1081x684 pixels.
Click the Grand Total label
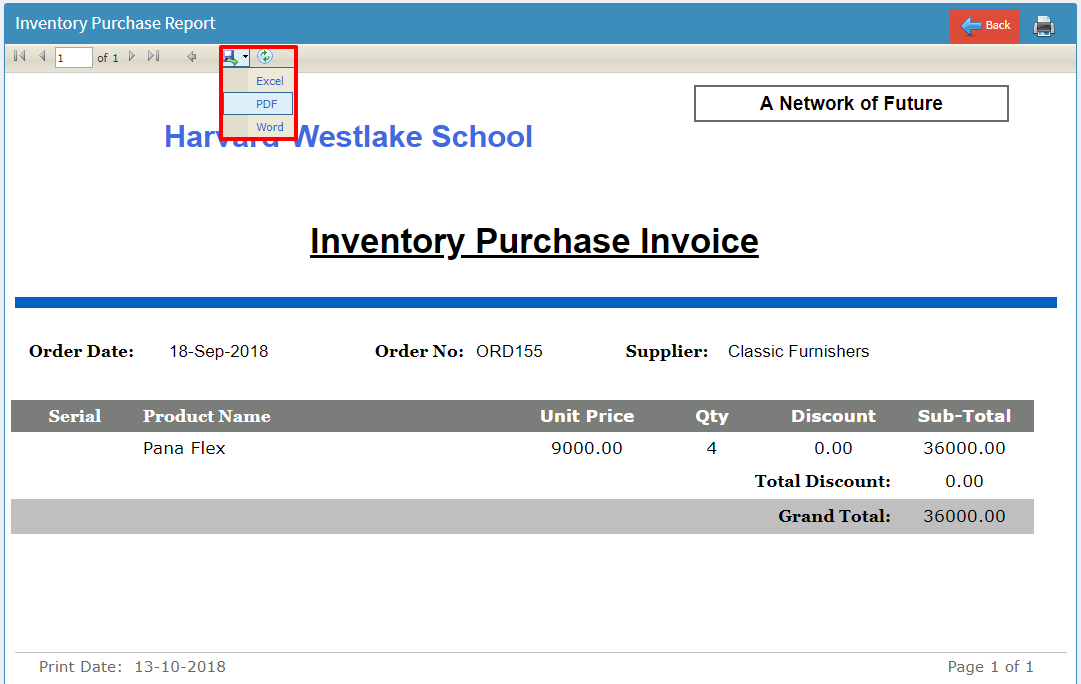click(x=834, y=516)
